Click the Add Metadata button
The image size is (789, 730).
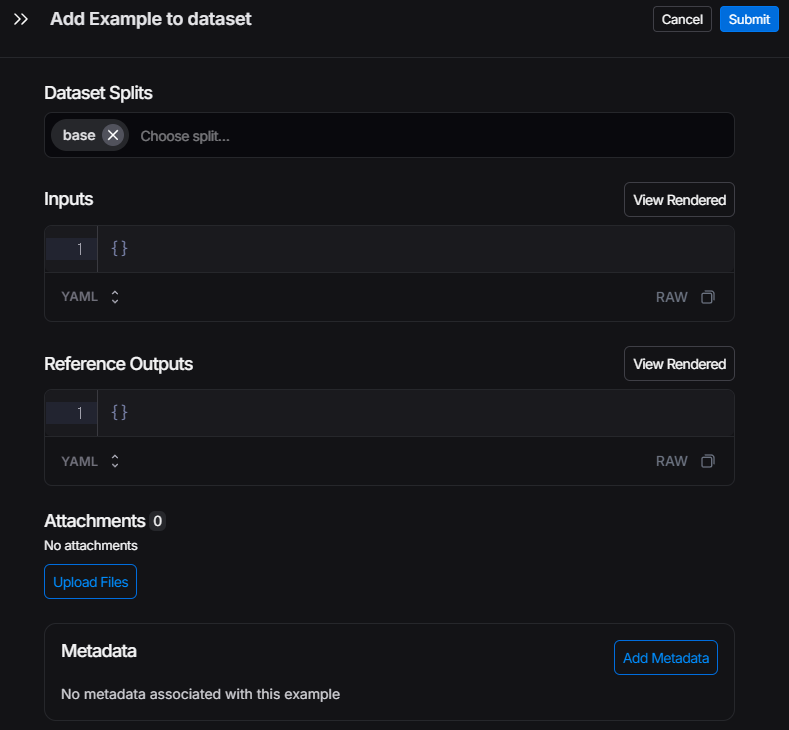(665, 658)
